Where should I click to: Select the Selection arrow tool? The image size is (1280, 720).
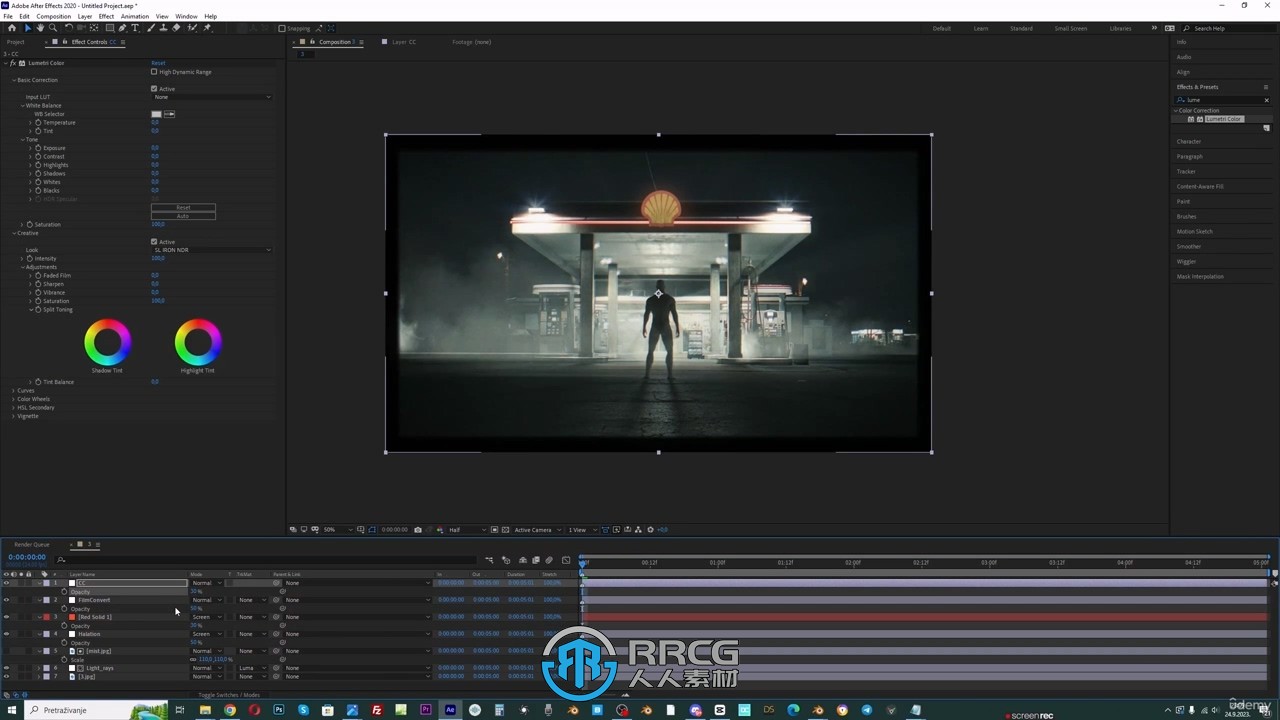28,28
